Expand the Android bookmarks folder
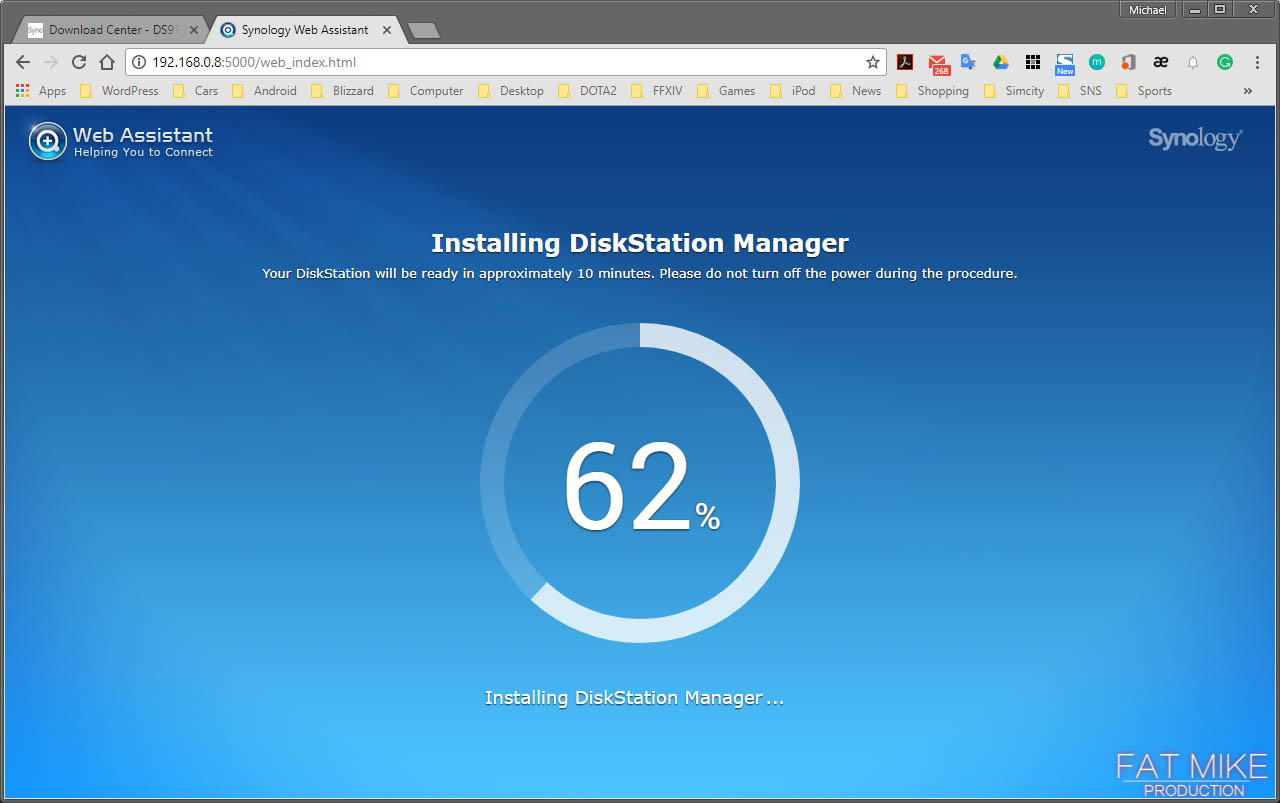The image size is (1280, 803). (264, 91)
